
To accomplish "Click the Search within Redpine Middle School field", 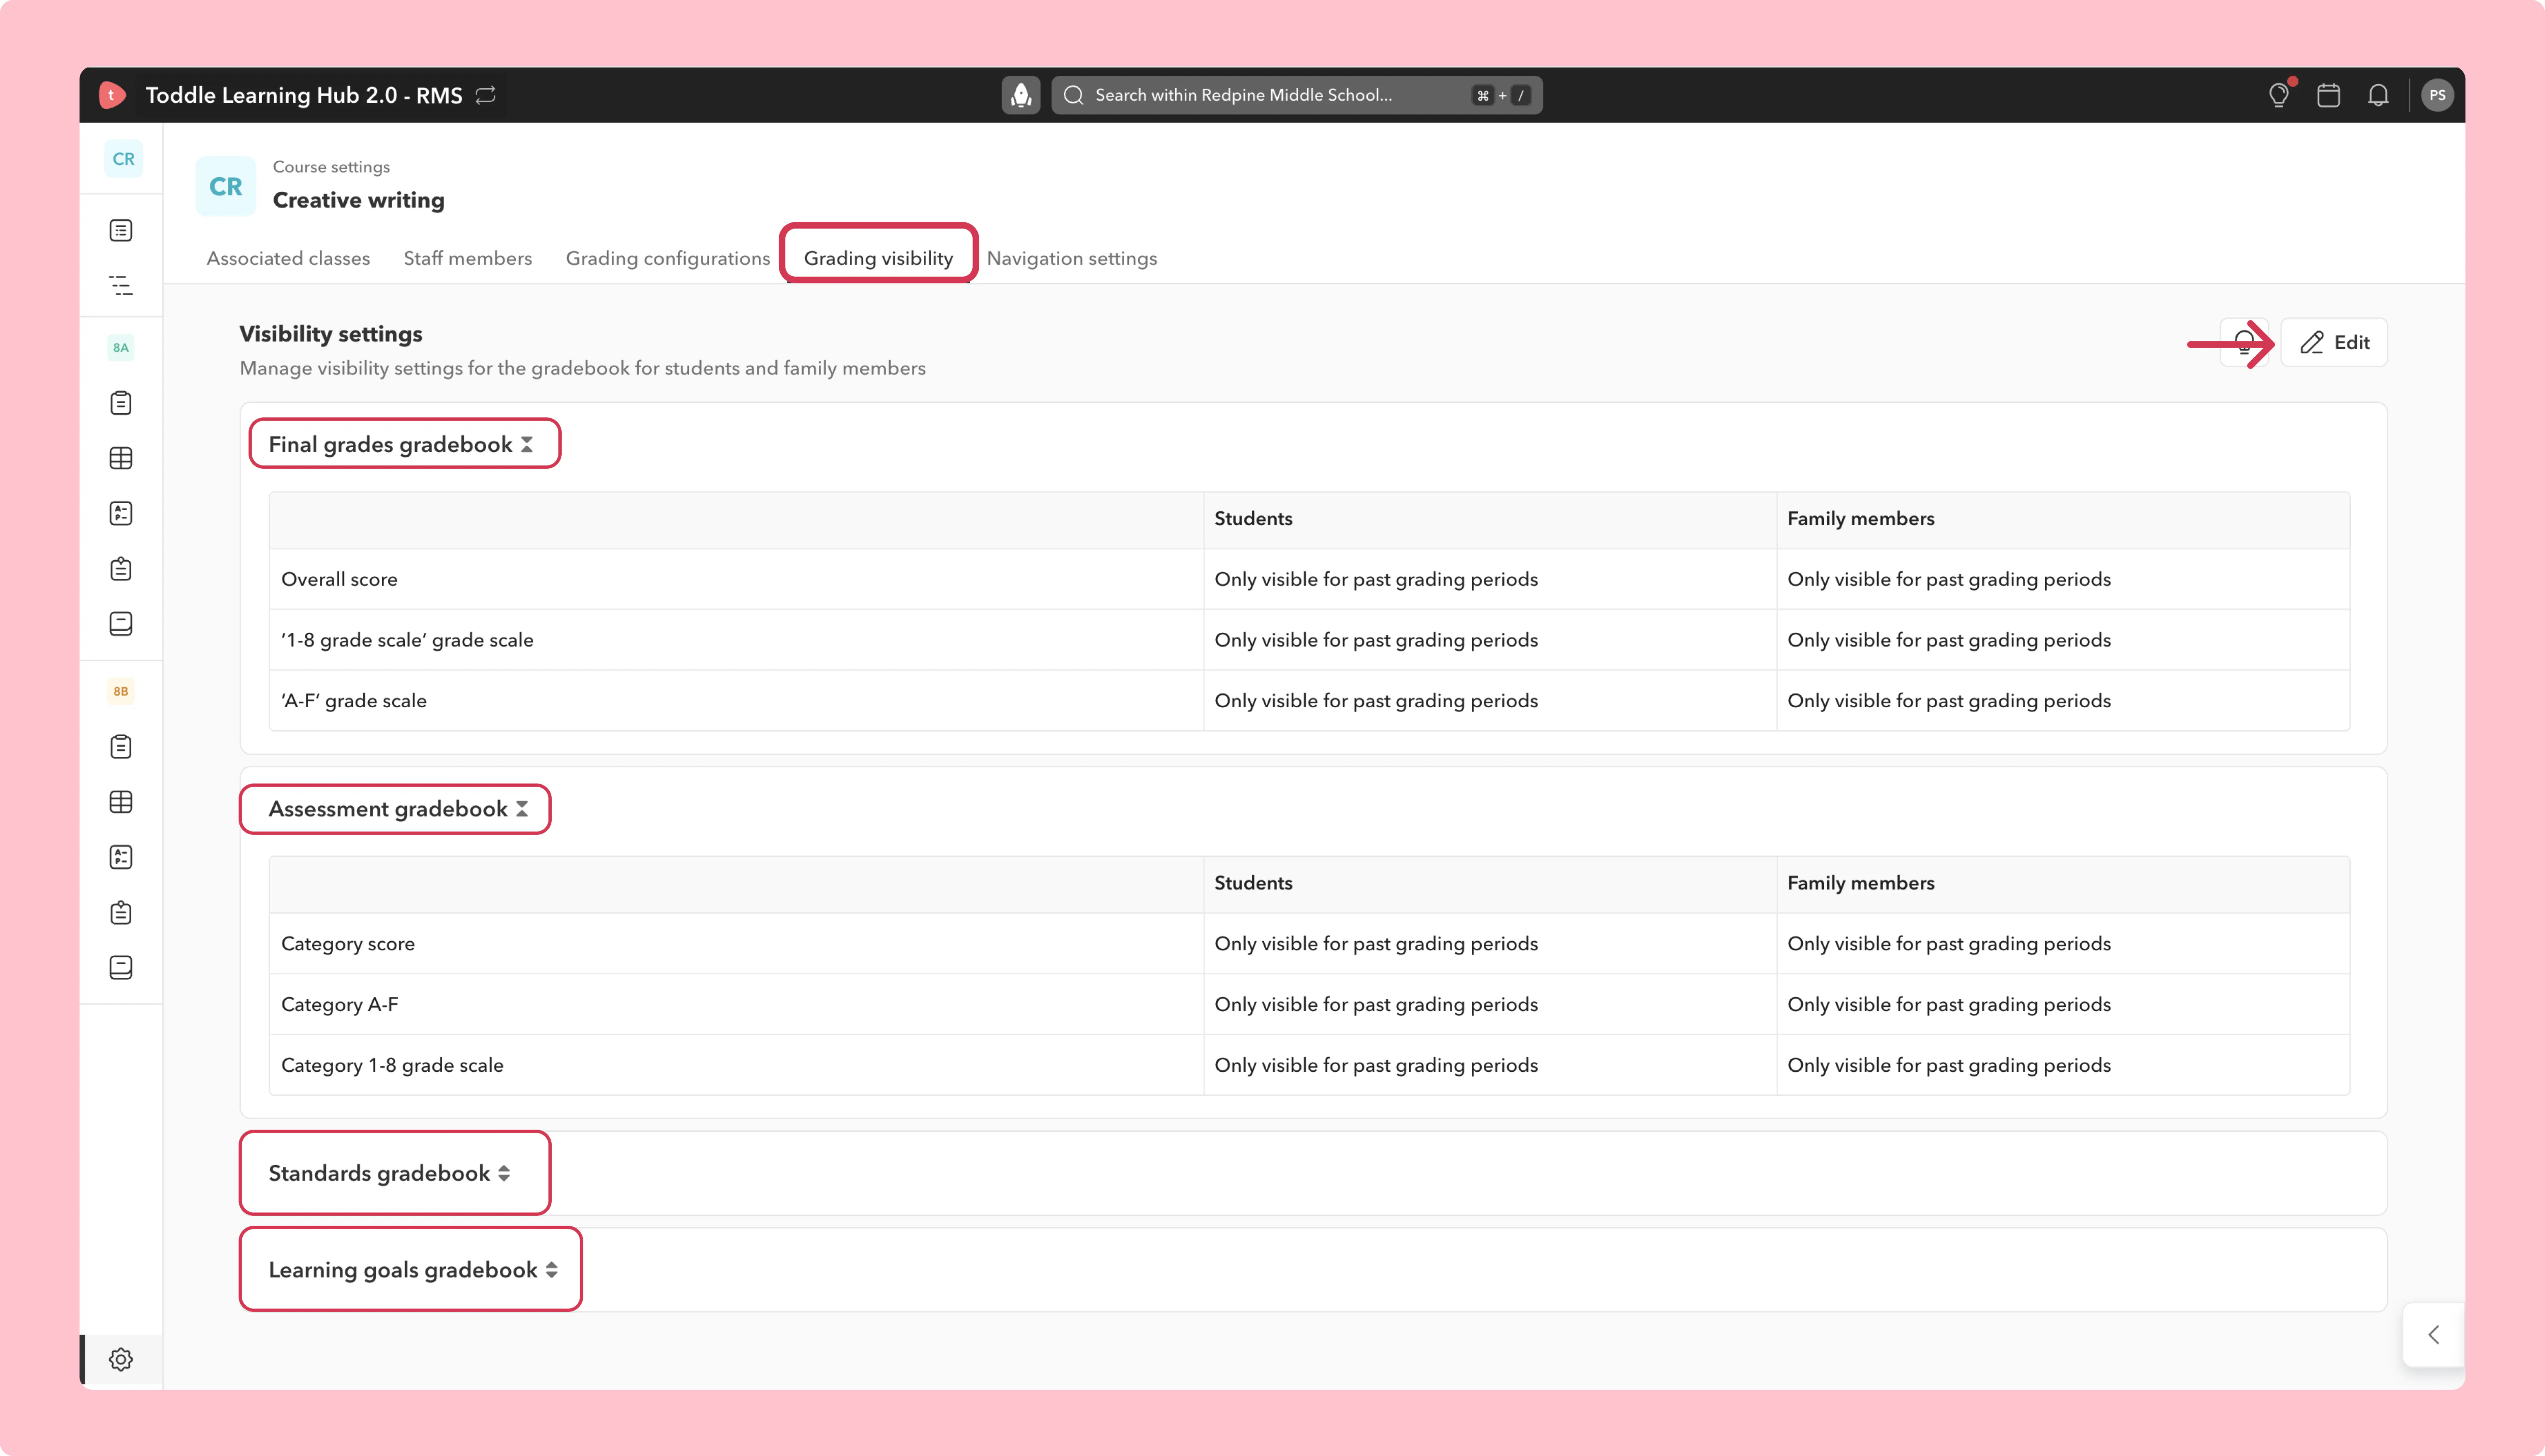I will [x=1296, y=95].
